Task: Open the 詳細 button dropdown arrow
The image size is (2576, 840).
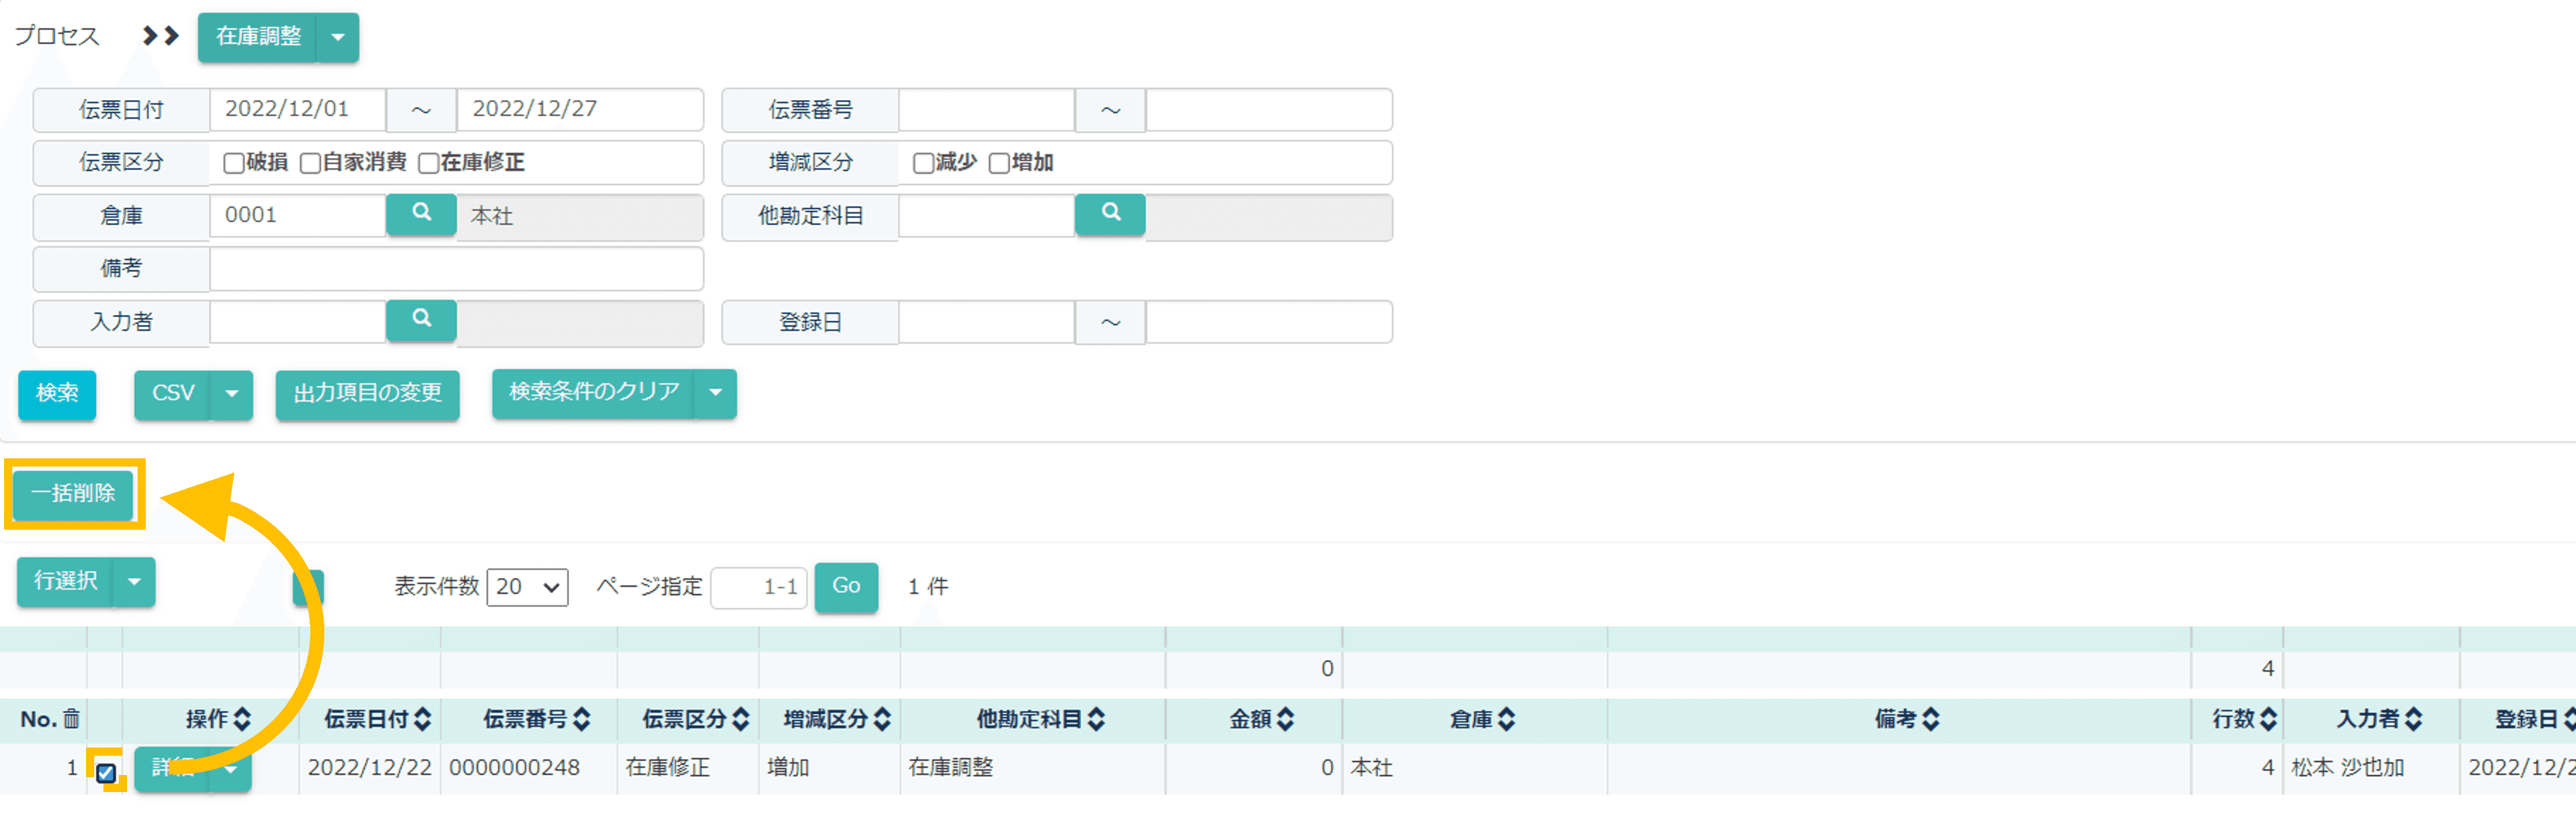Action: click(231, 769)
